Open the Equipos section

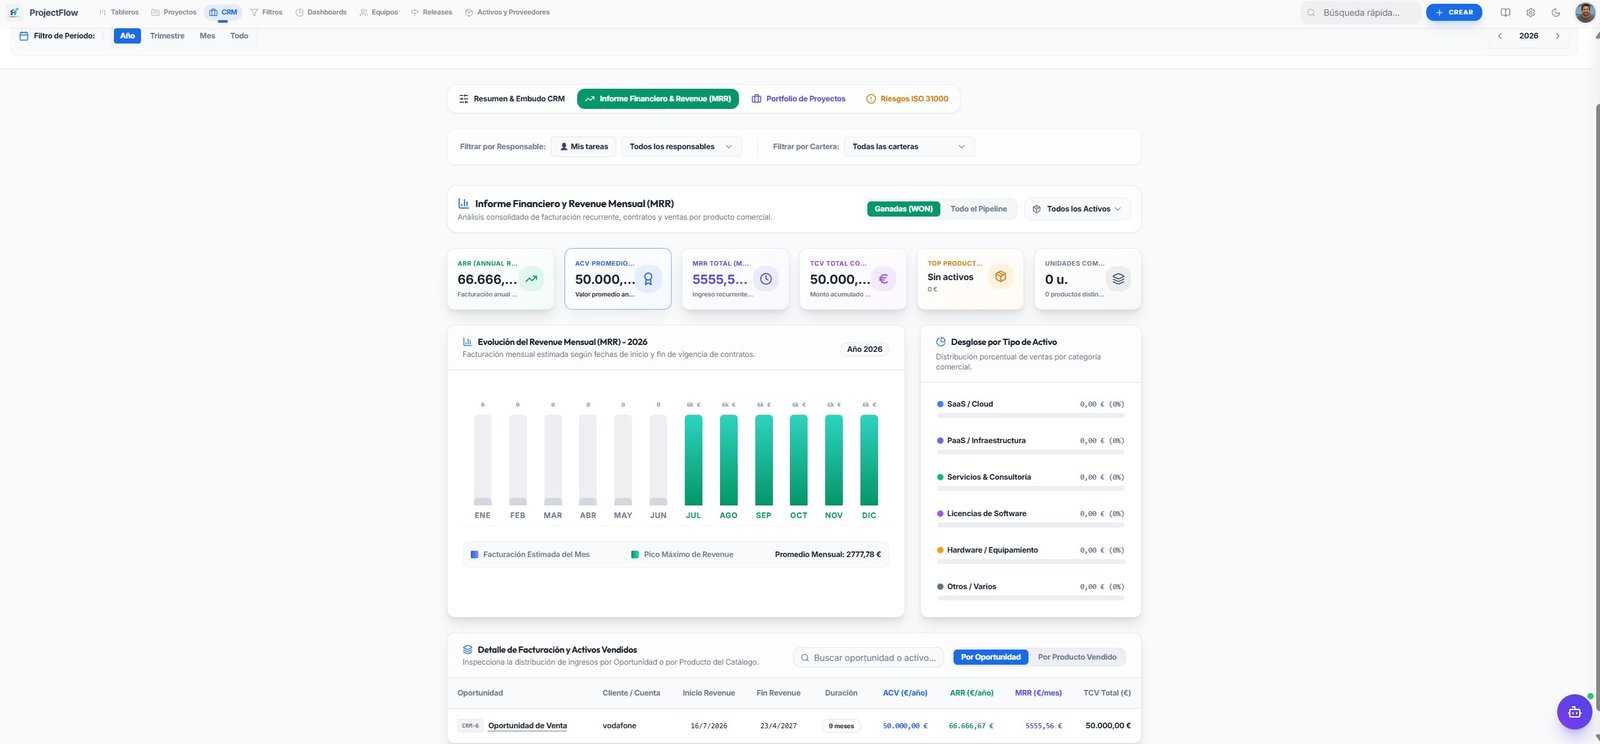[379, 12]
